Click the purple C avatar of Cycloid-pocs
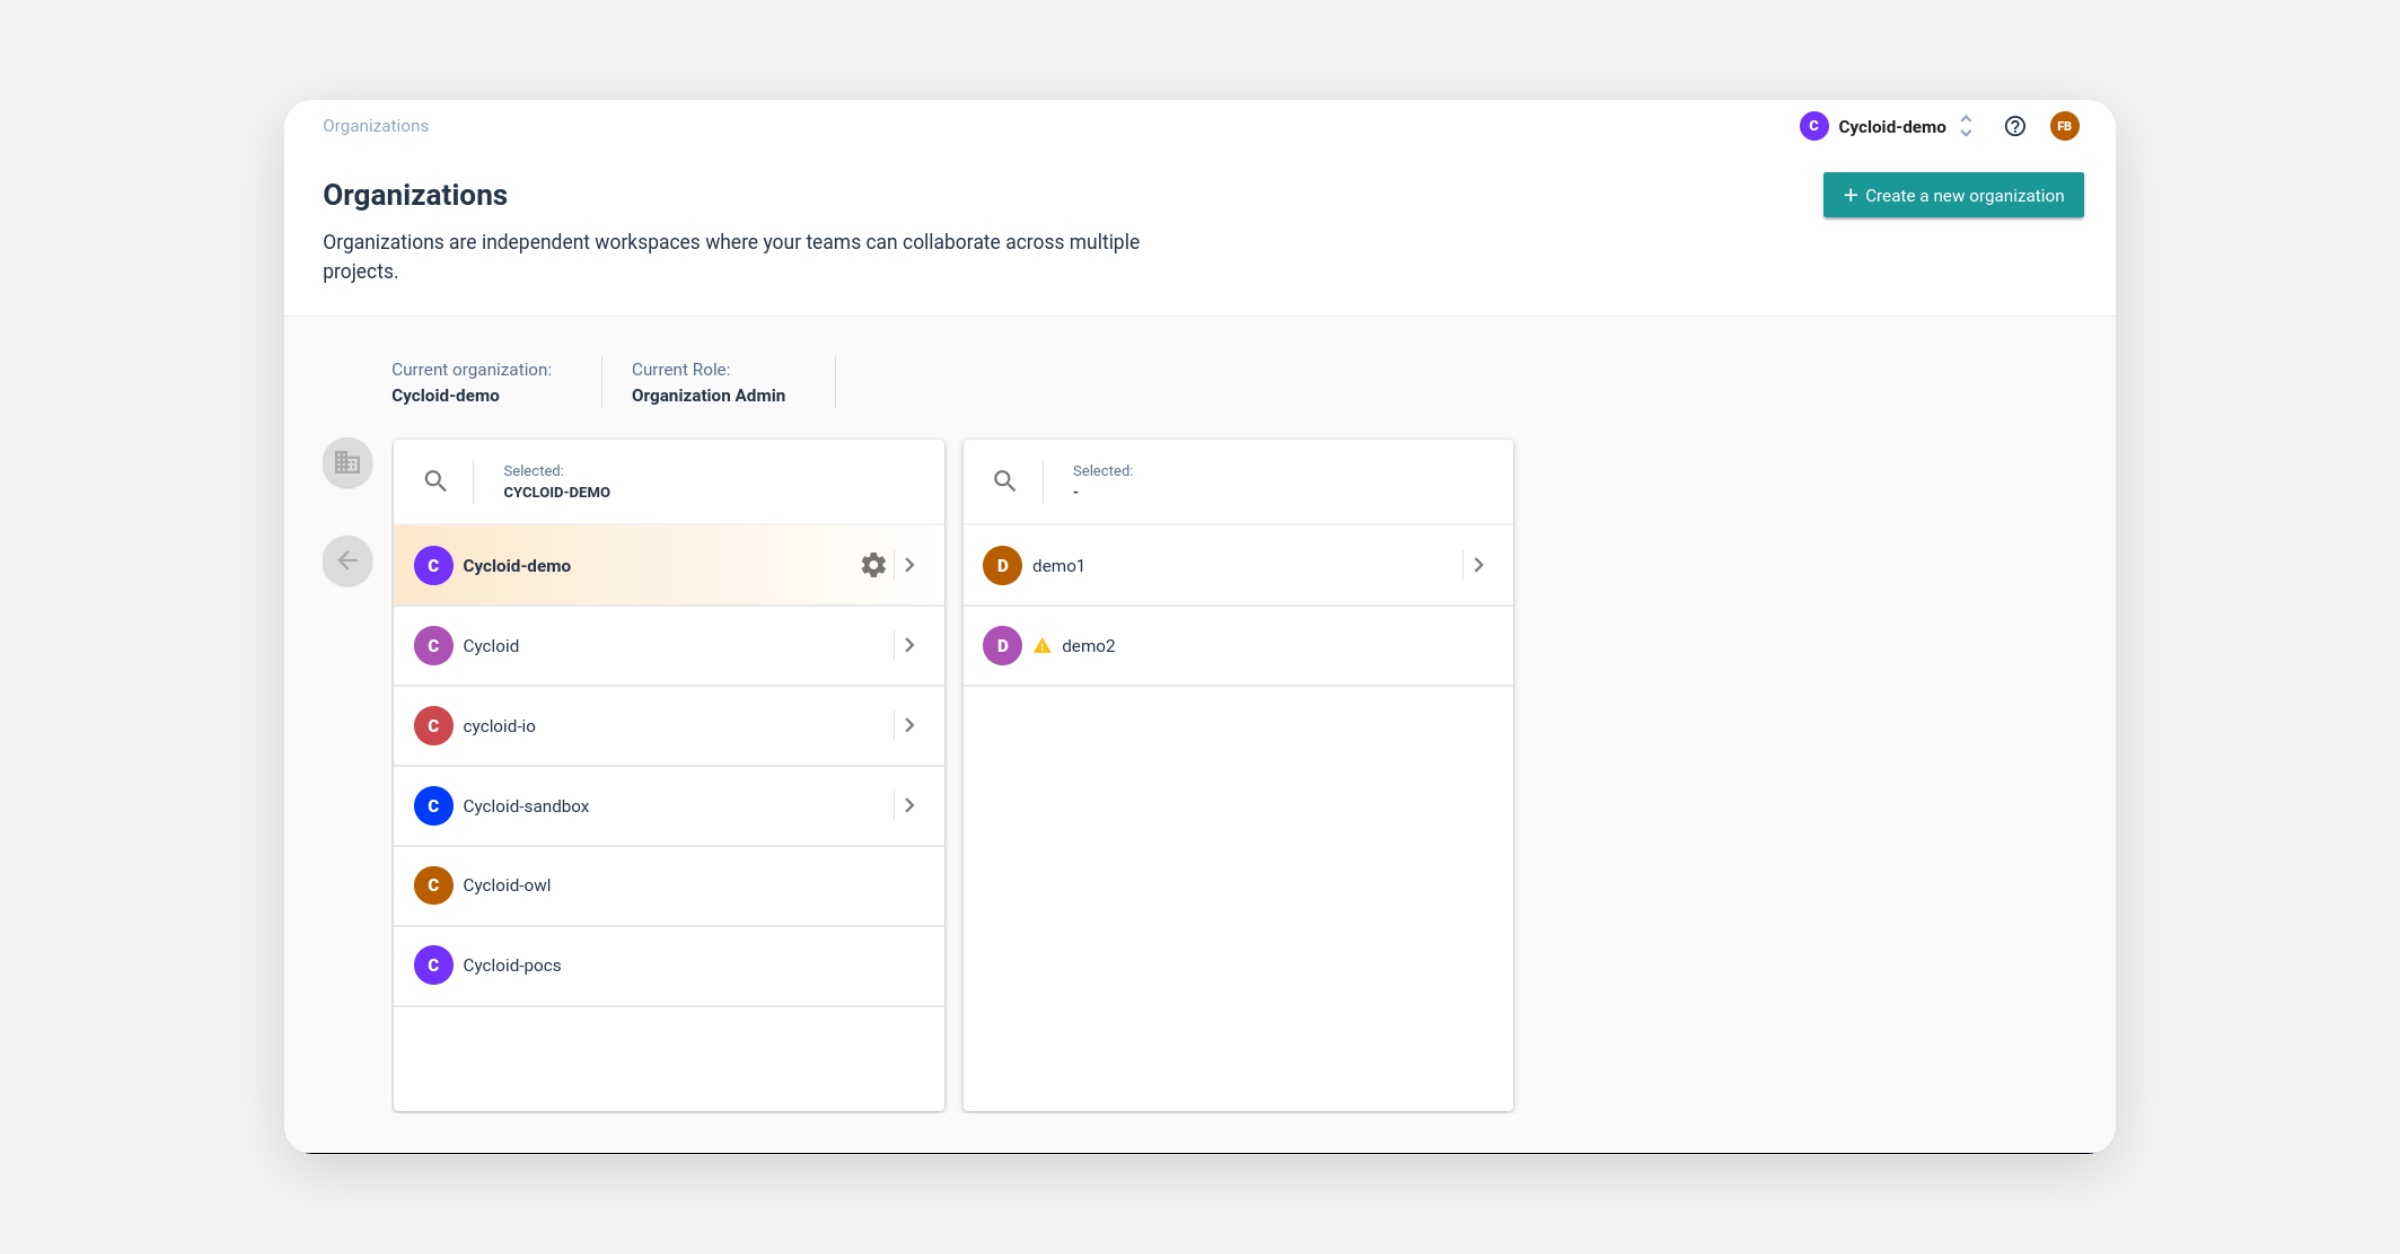This screenshot has height=1254, width=2400. [433, 965]
